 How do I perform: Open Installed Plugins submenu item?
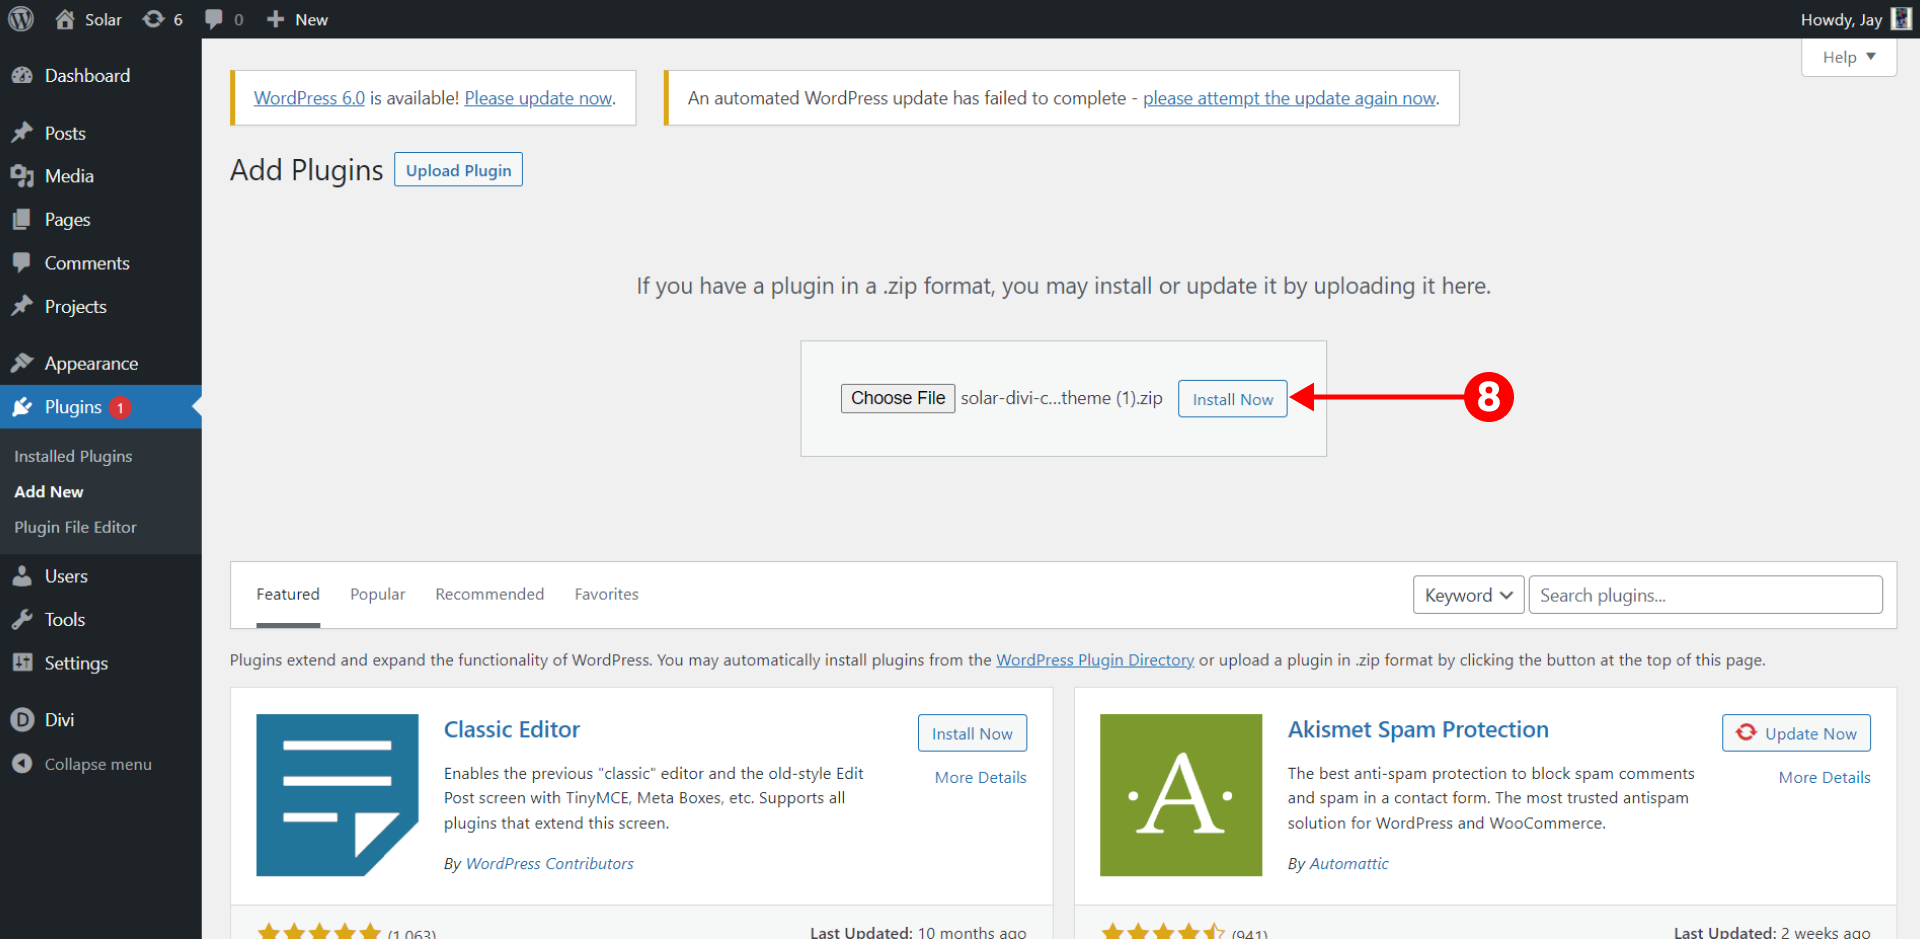(x=73, y=456)
